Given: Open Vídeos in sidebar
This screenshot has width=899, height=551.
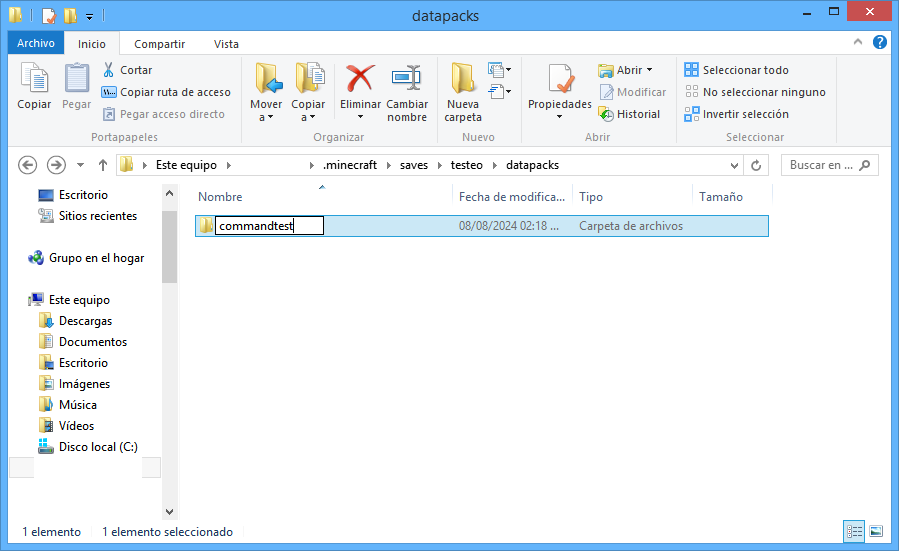Looking at the screenshot, I should click(x=67, y=426).
